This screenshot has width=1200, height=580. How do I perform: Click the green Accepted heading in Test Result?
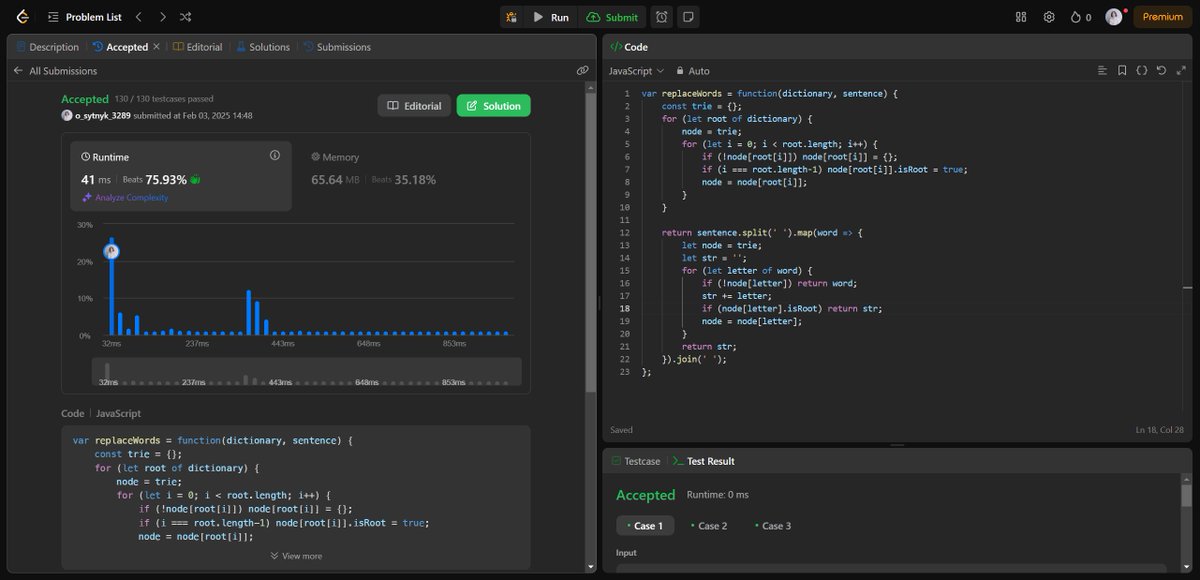(x=645, y=495)
